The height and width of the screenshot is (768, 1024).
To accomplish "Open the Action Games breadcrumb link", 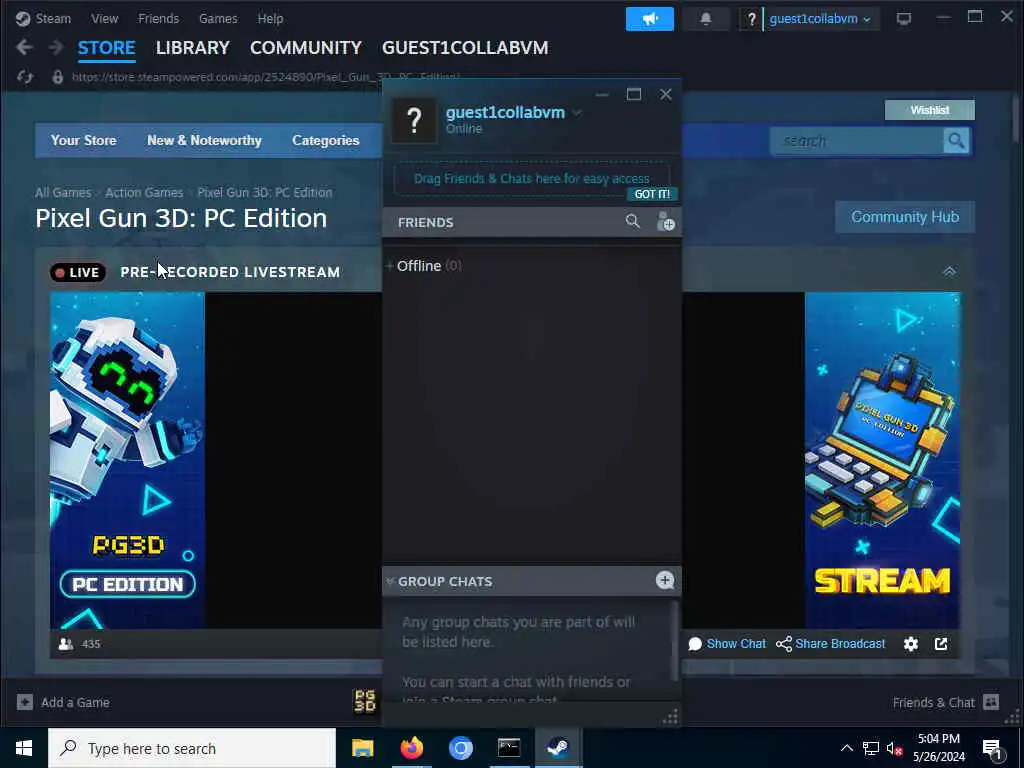I will tap(144, 192).
